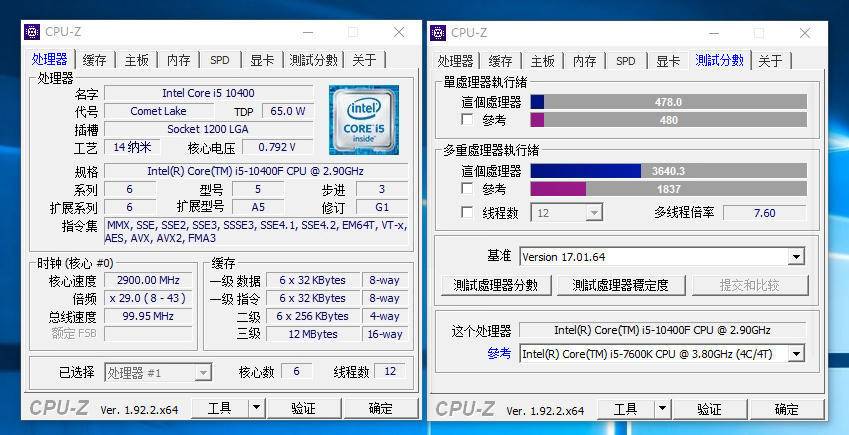This screenshot has height=435, width=849.
Task: Click 工具 button in left window
Action: [x=220, y=408]
